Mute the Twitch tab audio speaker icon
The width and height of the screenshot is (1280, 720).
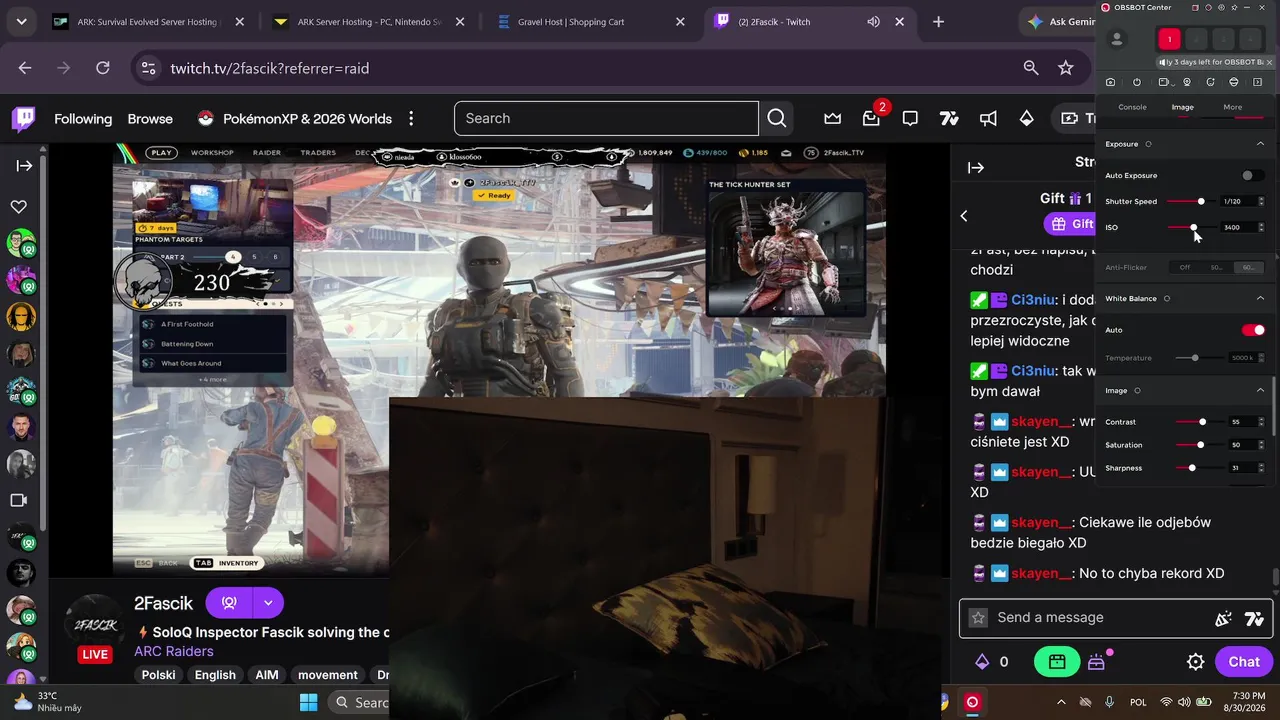click(x=873, y=21)
